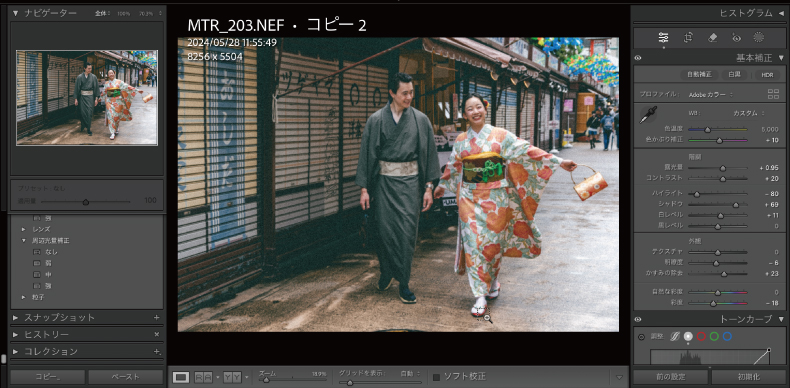
Task: Apply the 'なし' vignette preset
Action: 52,252
